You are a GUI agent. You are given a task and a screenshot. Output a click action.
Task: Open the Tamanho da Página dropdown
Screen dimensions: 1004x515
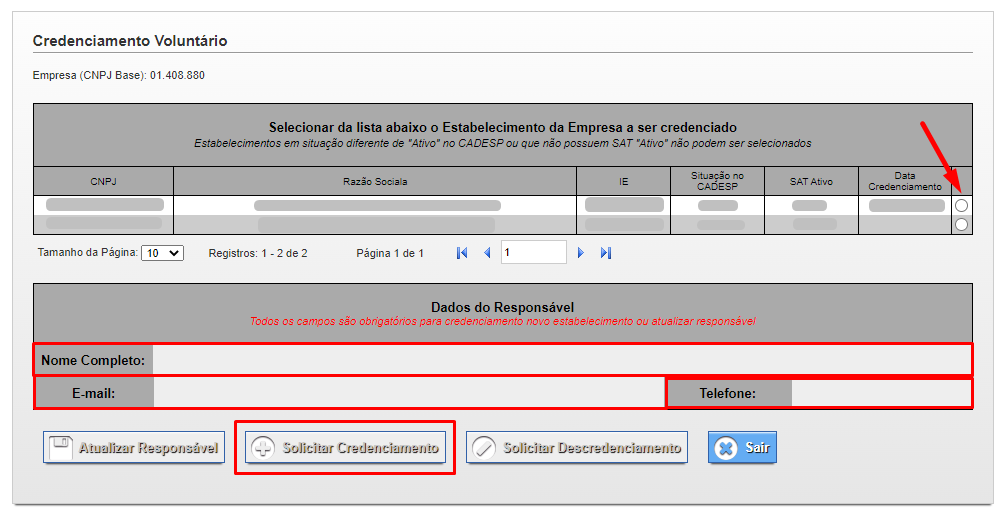click(x=163, y=253)
